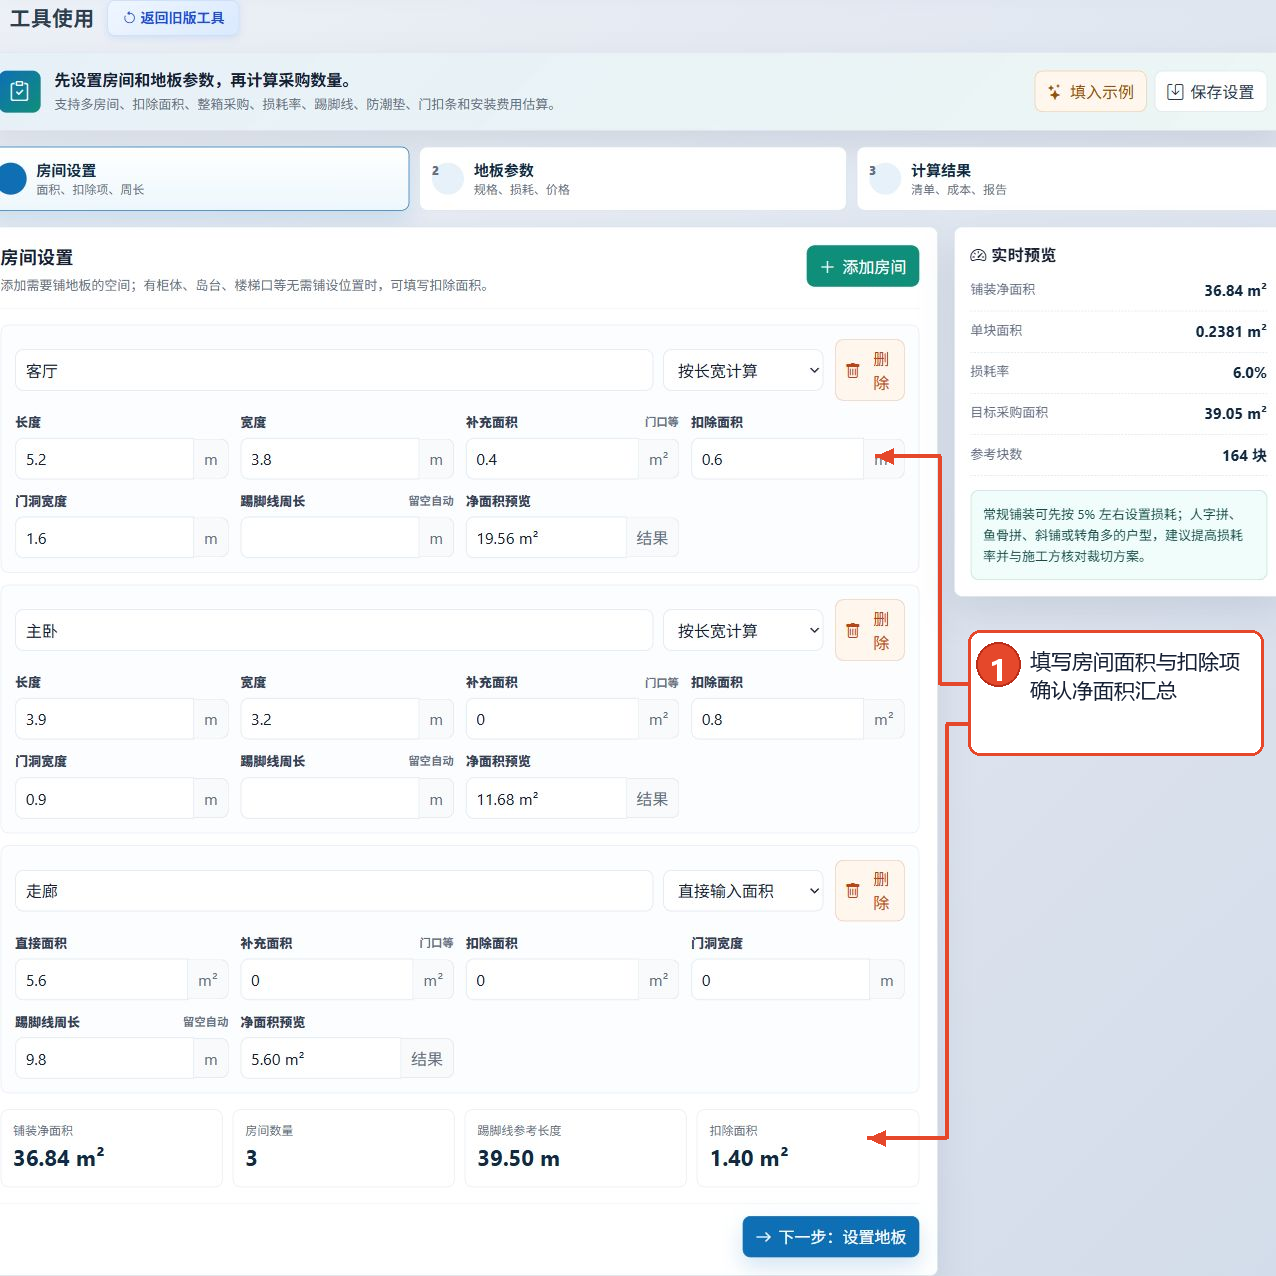Open 客厅 calculation mode dropdown

743,371
